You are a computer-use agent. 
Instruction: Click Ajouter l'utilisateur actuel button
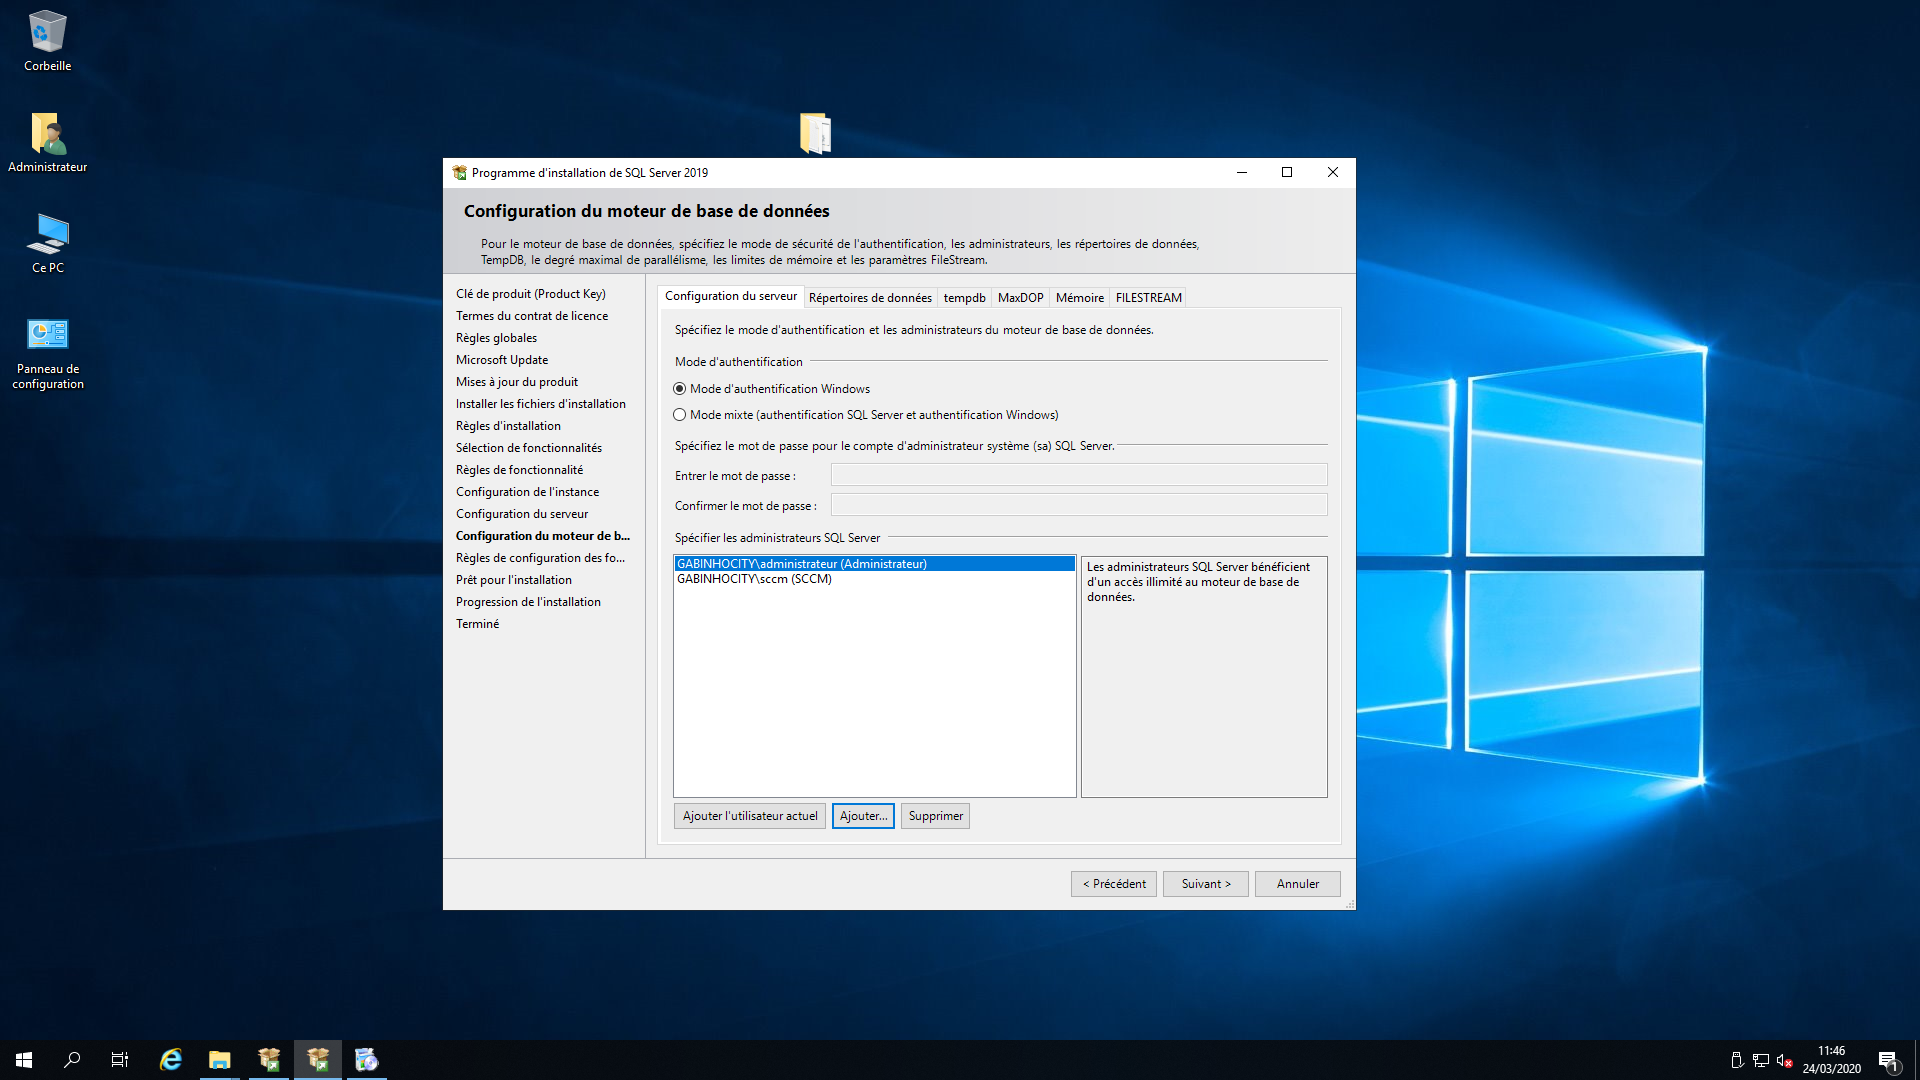click(x=750, y=816)
